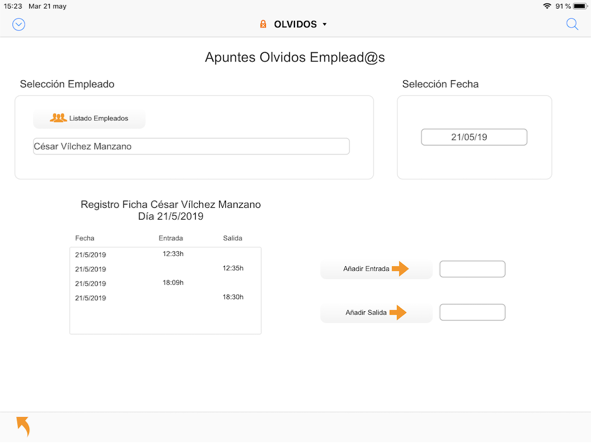591x443 pixels.
Task: Open the Listado Empleados list
Action: (x=89, y=118)
